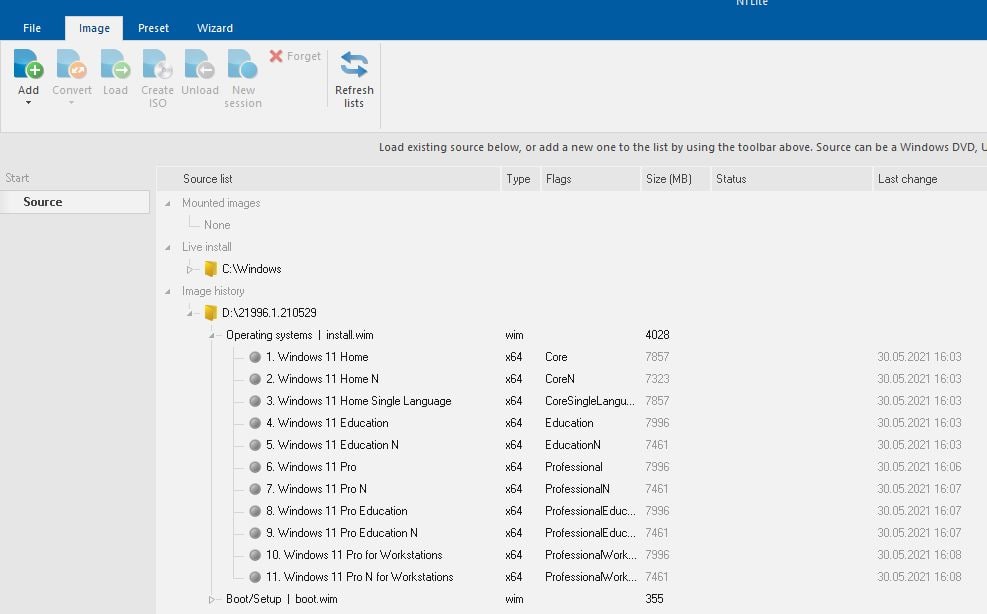The width and height of the screenshot is (987, 614).
Task: Select 2. Windows 11 Home N
Action: 322,379
